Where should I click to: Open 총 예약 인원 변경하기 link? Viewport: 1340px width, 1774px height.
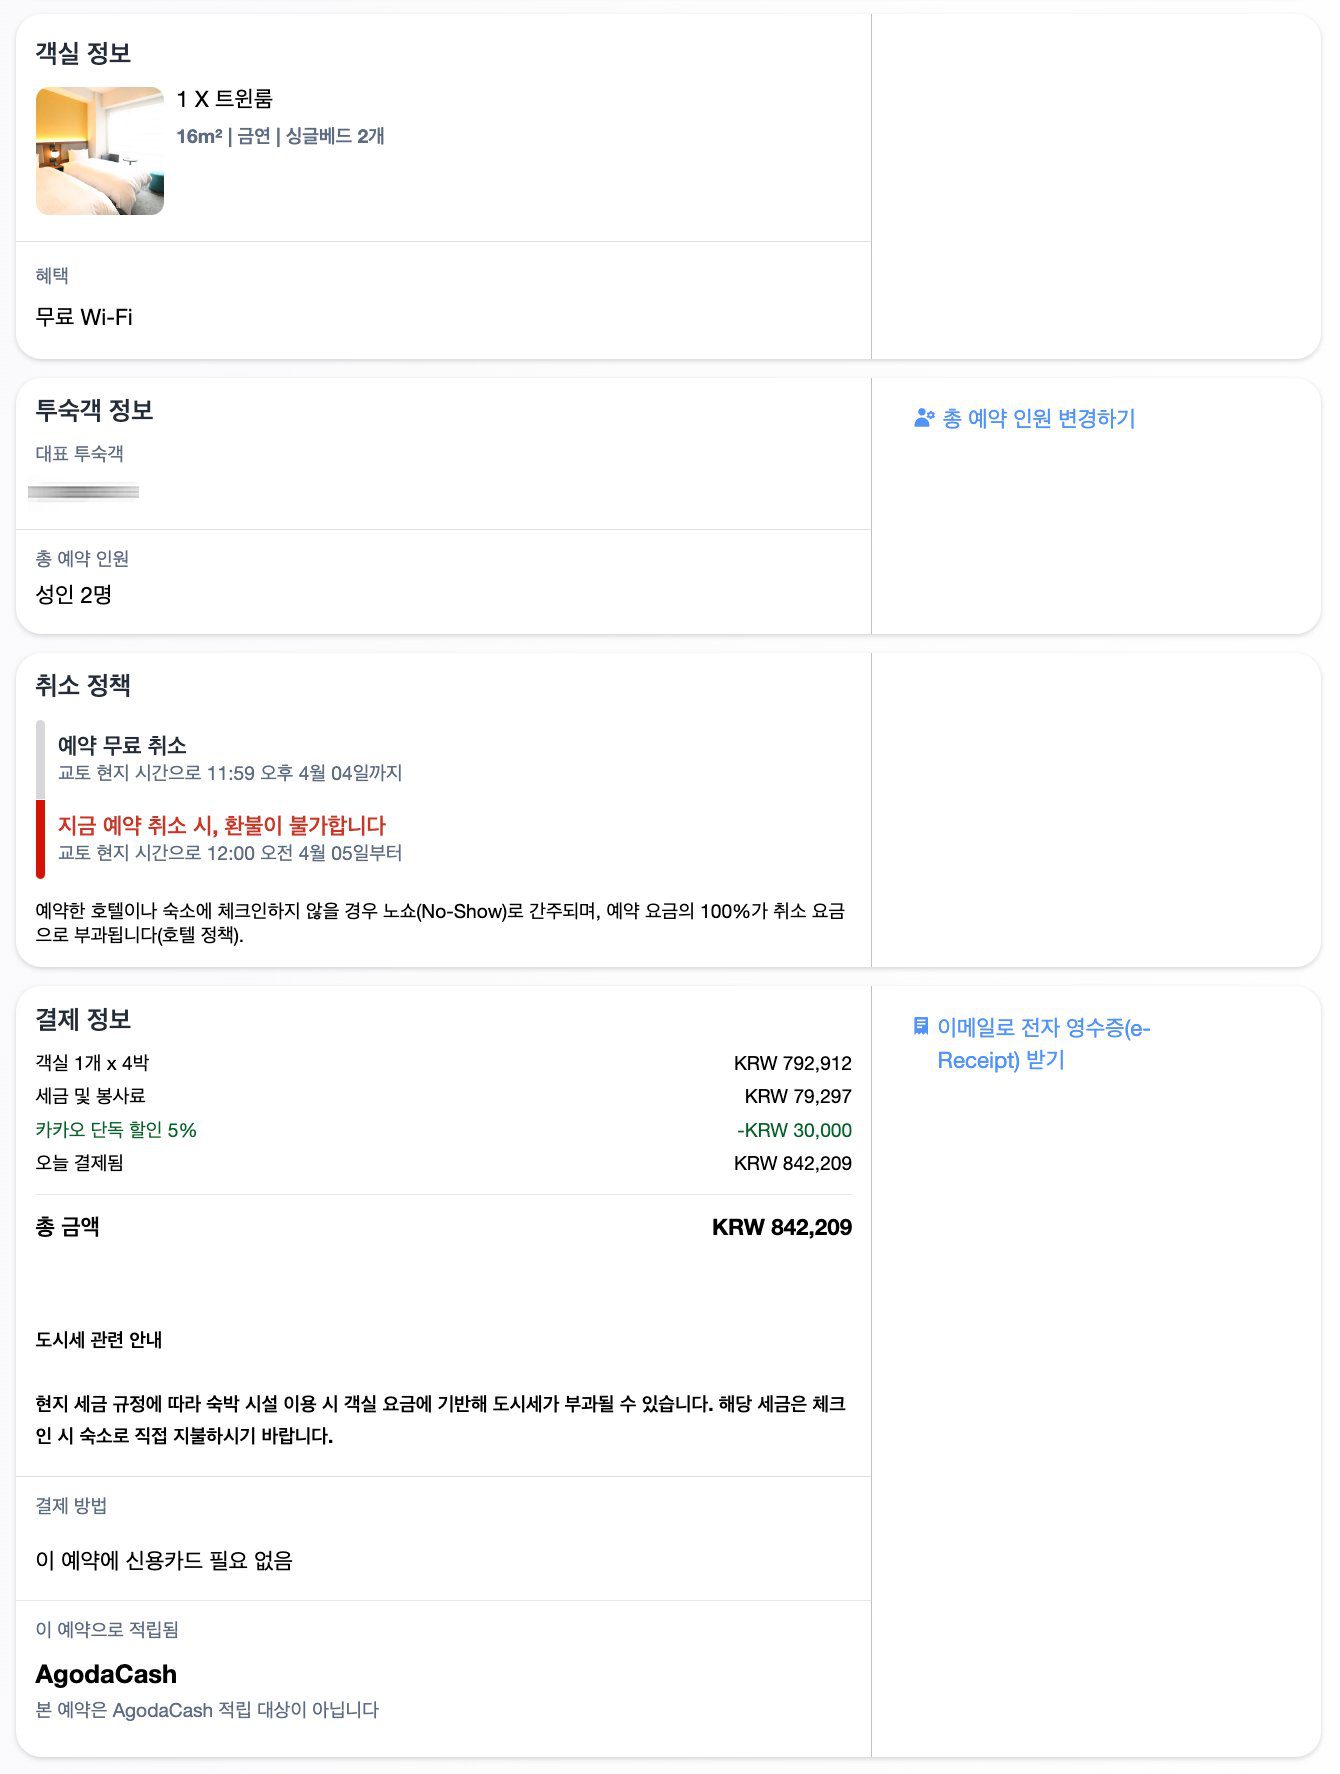(x=1038, y=418)
